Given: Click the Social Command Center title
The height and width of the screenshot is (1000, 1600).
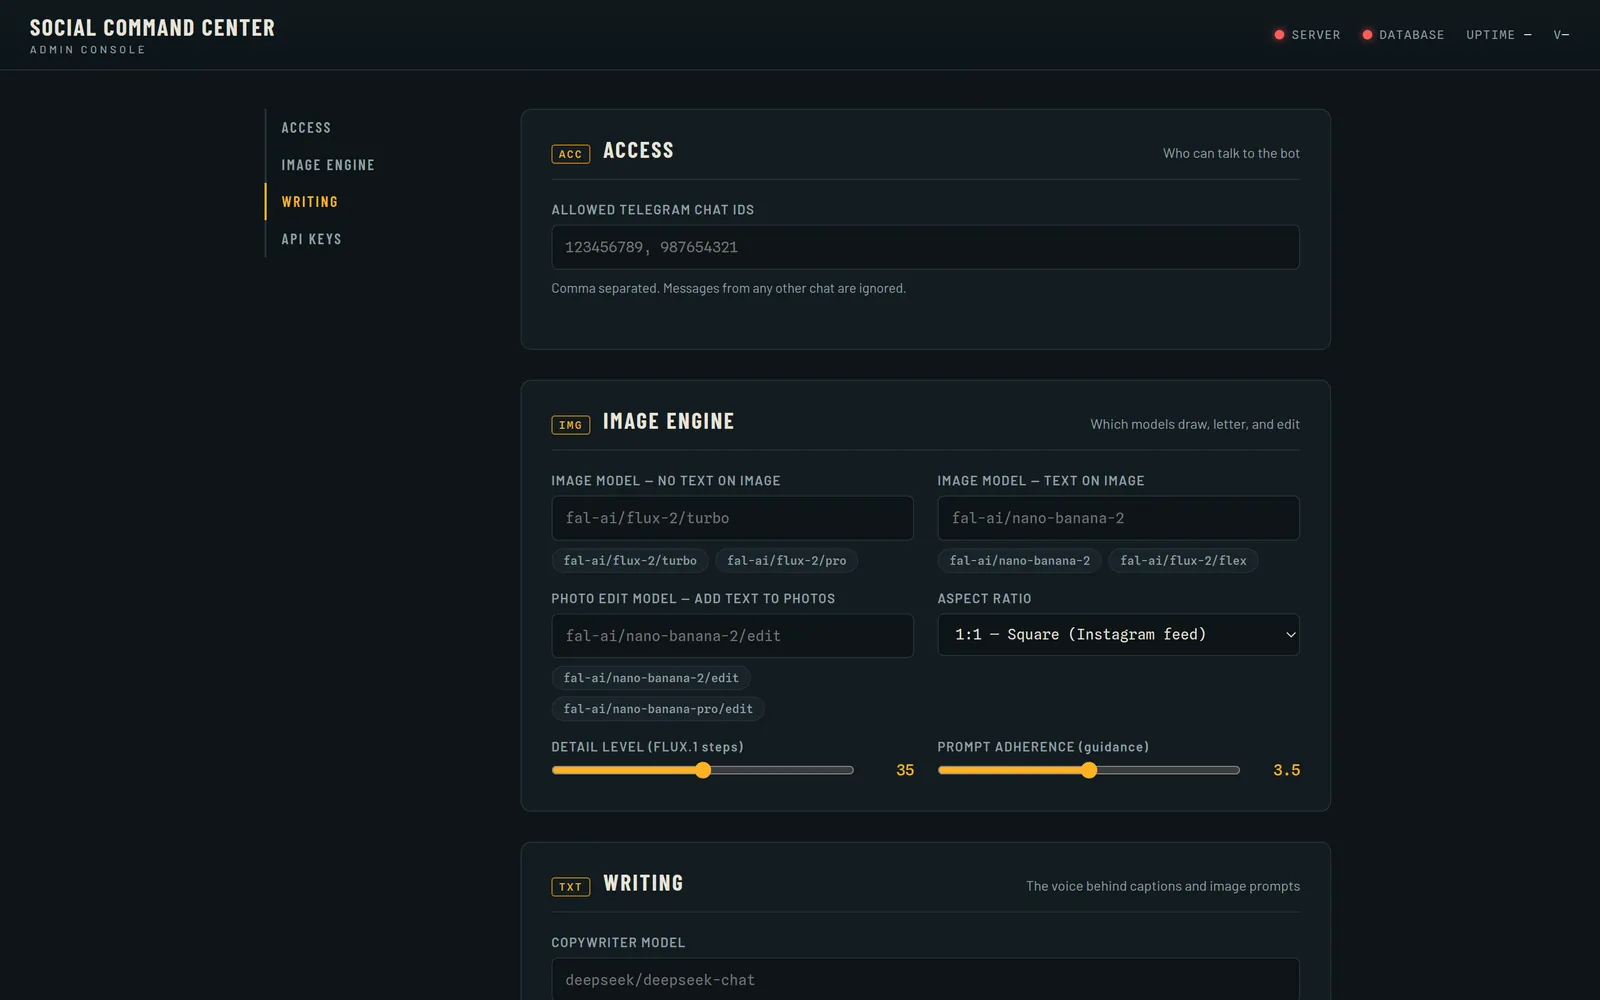Looking at the screenshot, I should pos(152,28).
